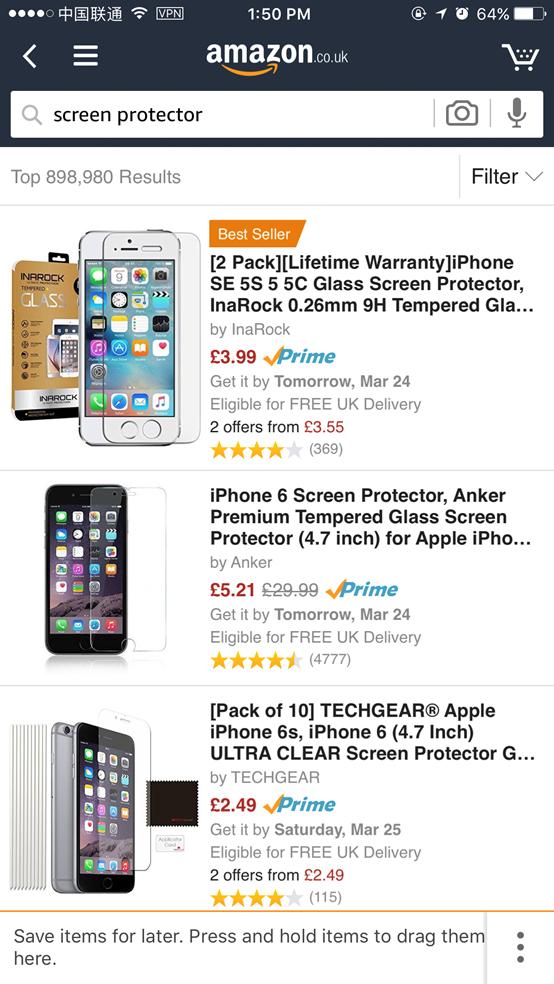Tap the Best Seller badge
This screenshot has width=554, height=984.
pos(257,234)
